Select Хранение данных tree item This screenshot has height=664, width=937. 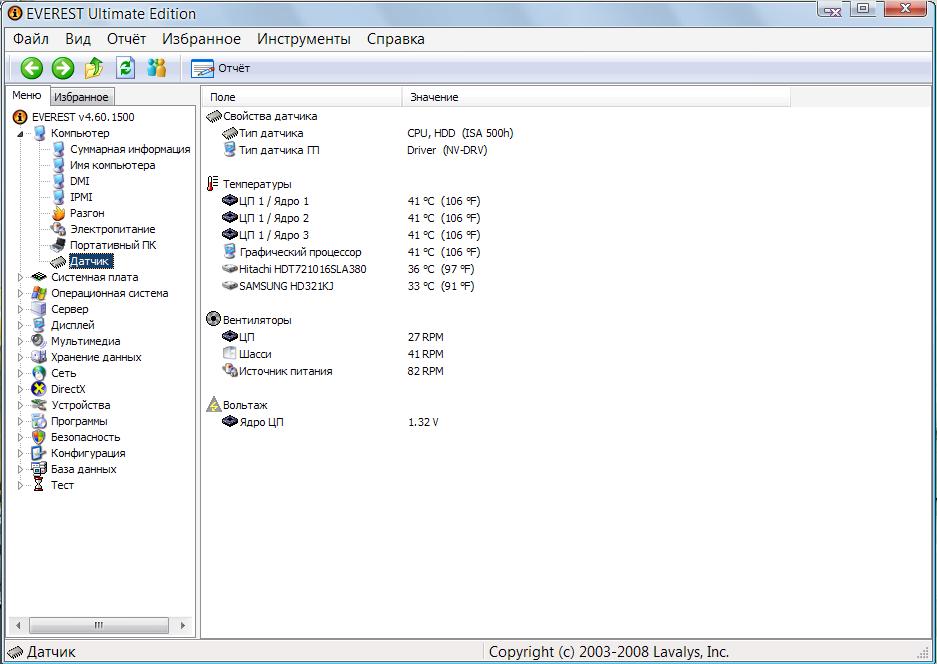point(96,357)
